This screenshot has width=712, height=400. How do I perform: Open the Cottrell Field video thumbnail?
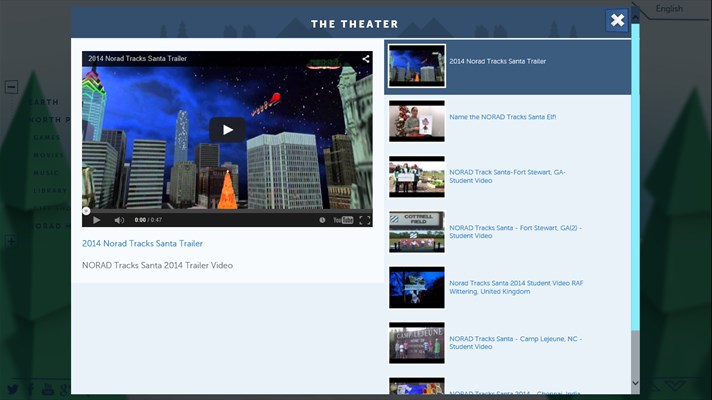point(417,232)
